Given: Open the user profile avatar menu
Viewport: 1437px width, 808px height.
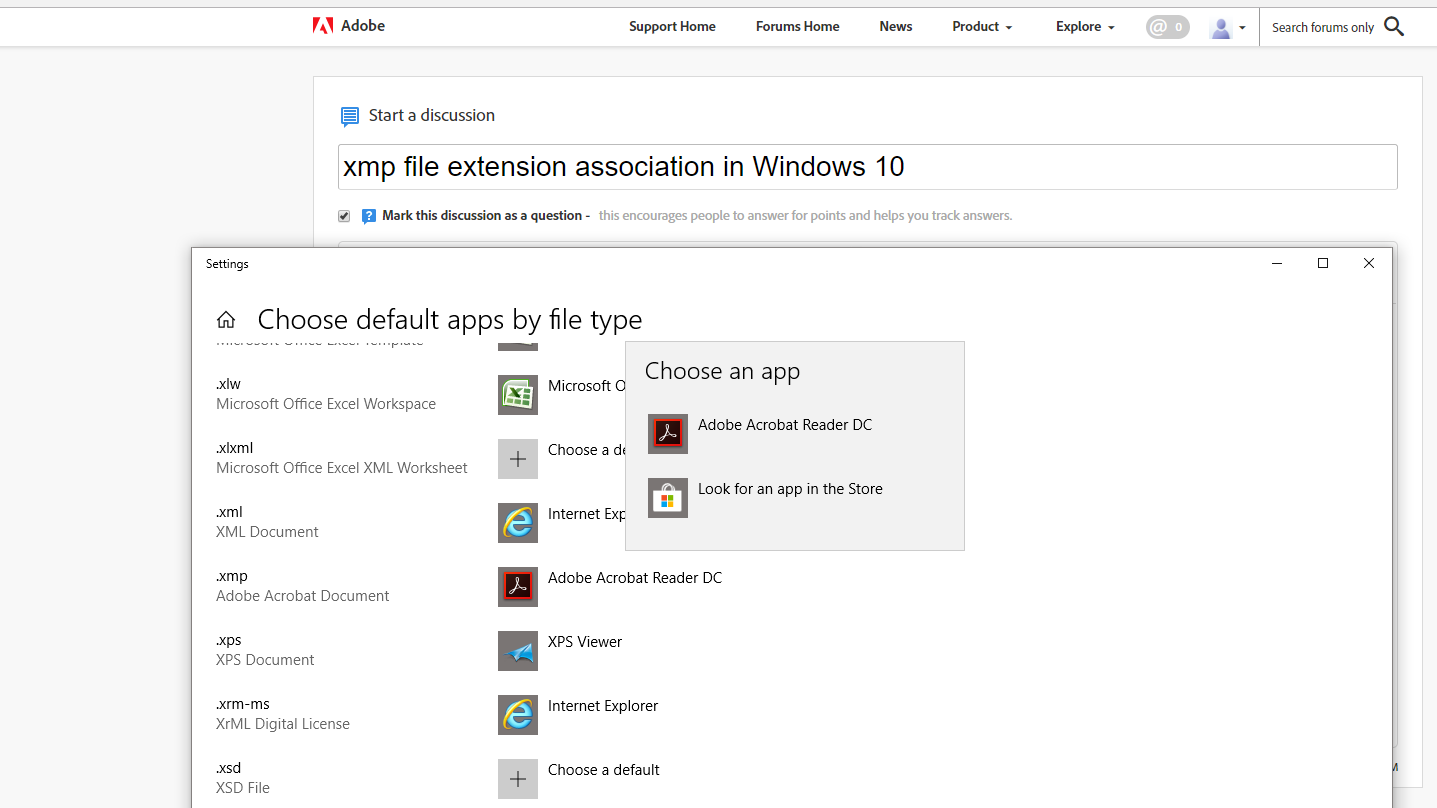Looking at the screenshot, I should coord(1227,27).
